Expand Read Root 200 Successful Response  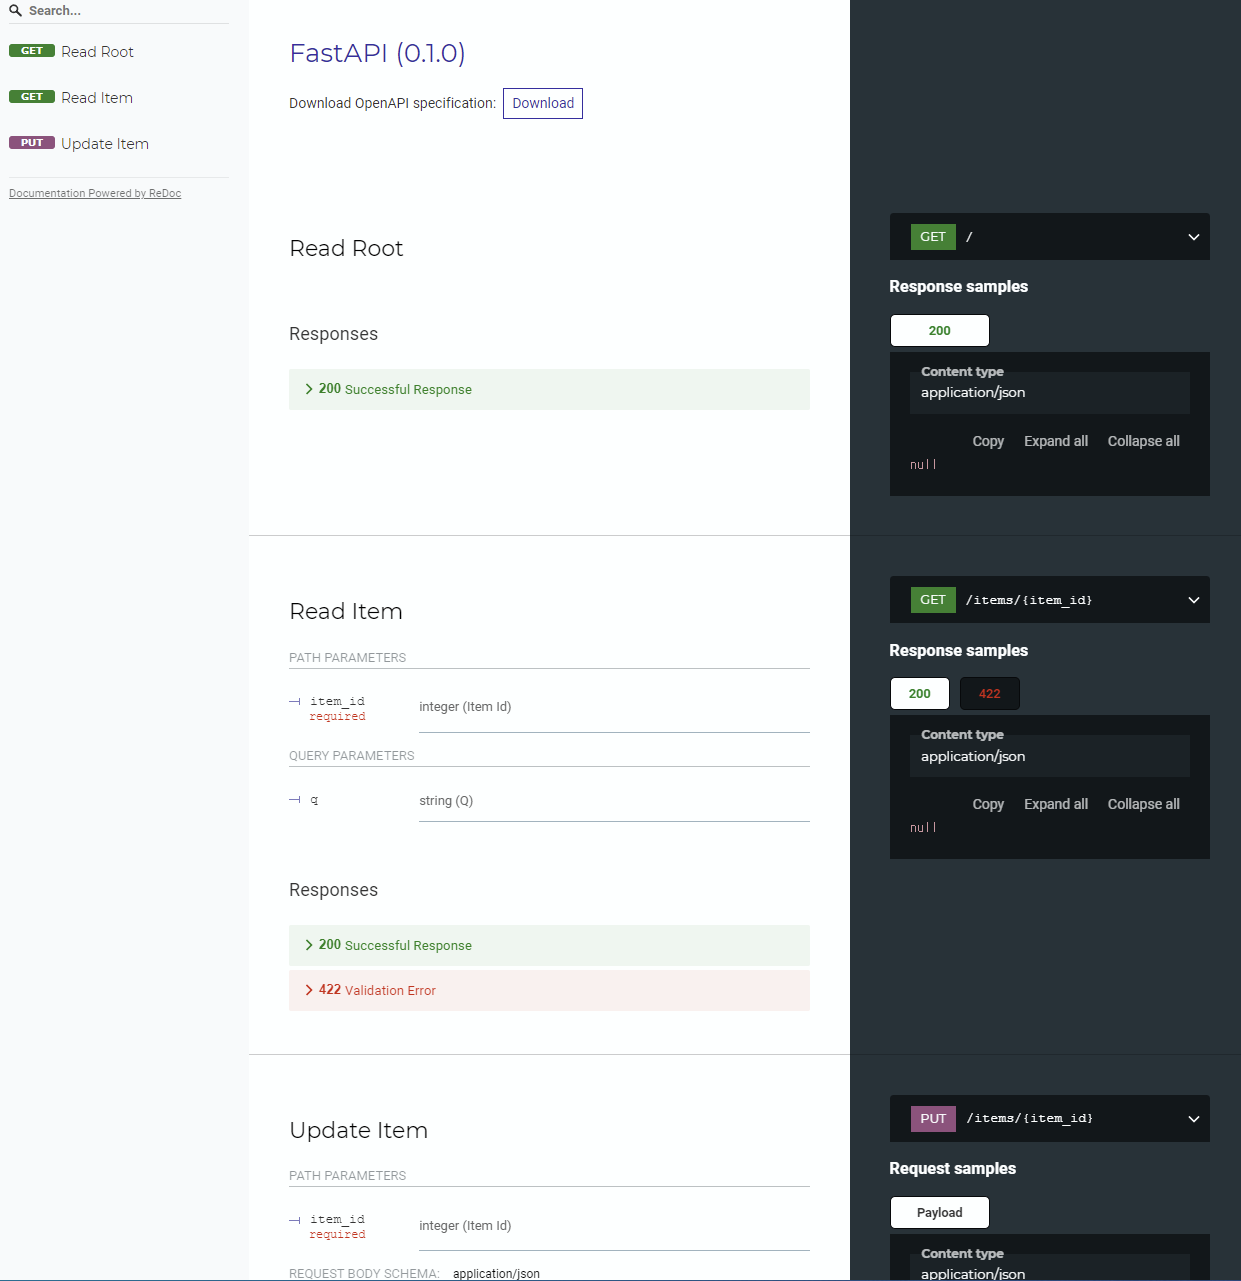point(549,389)
